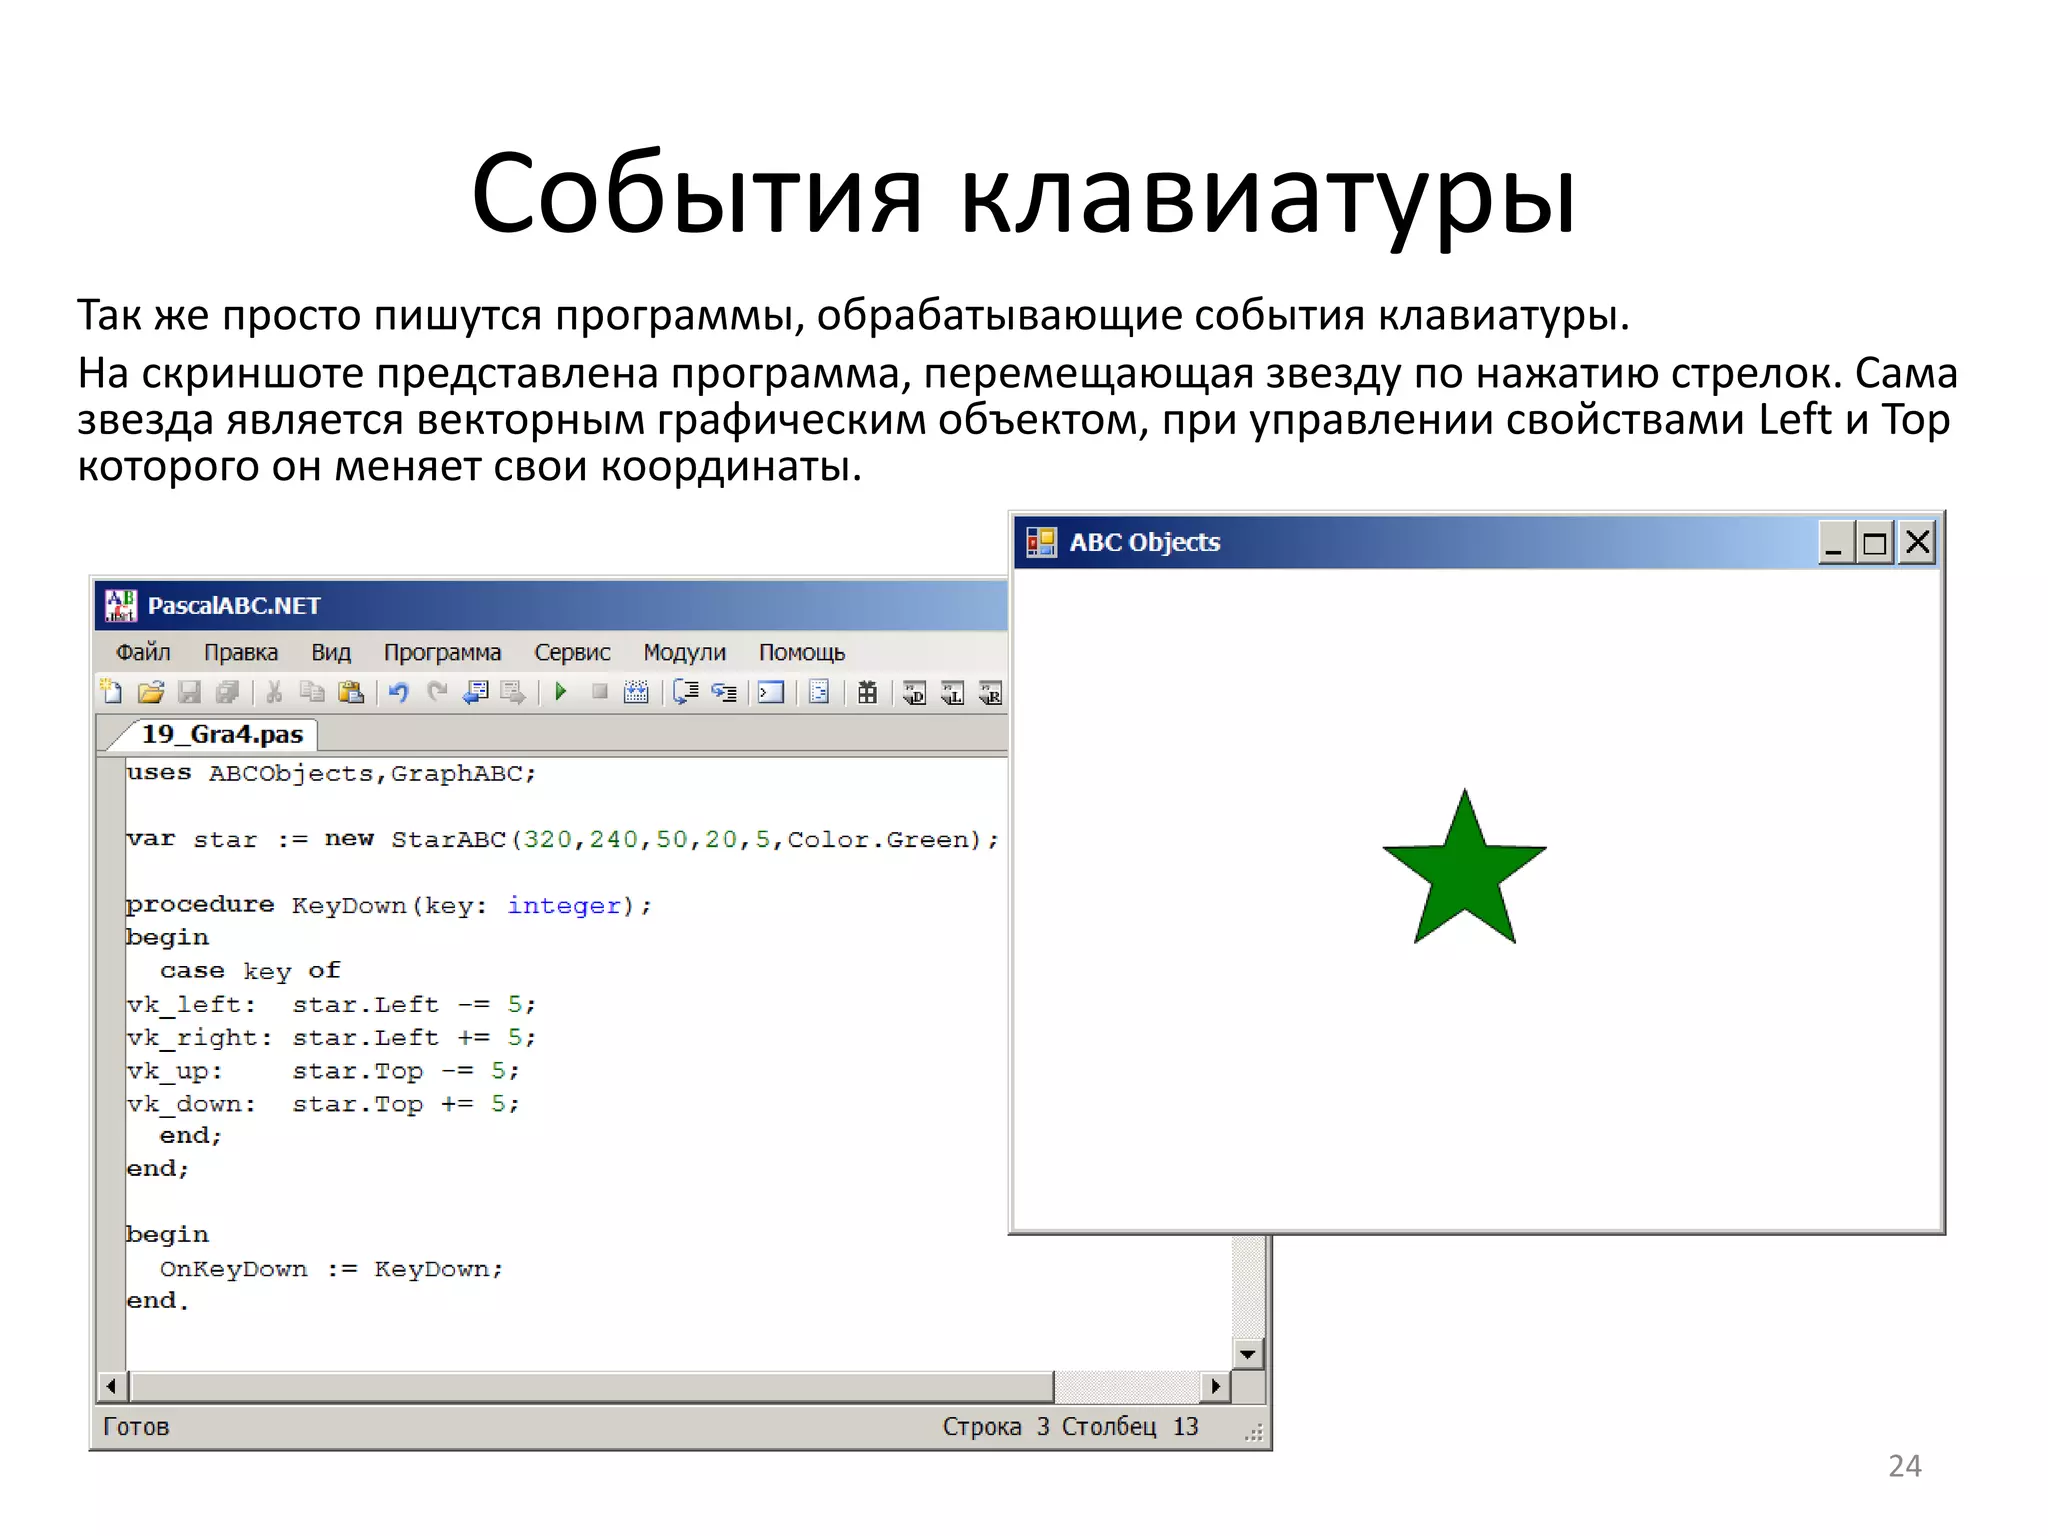Click the vertical scrollbar down arrow
Image resolution: width=2048 pixels, height=1536 pixels.
(1248, 1355)
